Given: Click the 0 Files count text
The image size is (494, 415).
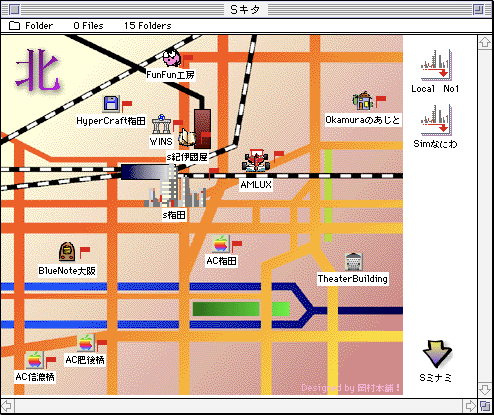Looking at the screenshot, I should pyautogui.click(x=88, y=26).
